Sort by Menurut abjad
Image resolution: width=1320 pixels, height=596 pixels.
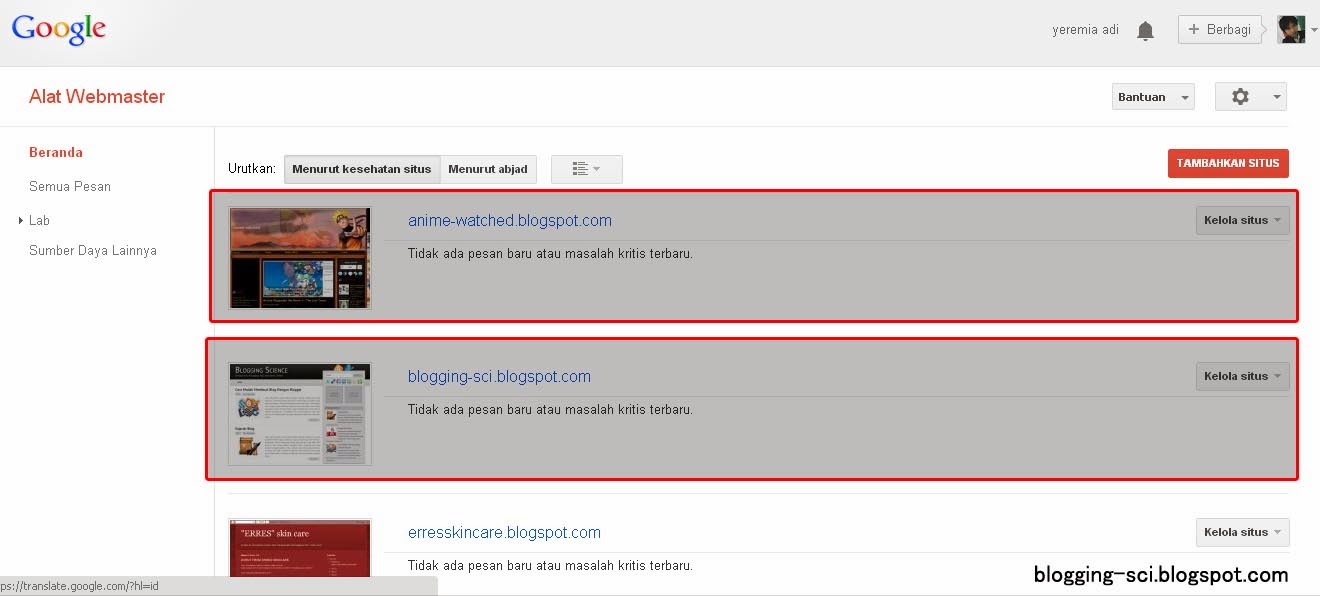488,169
